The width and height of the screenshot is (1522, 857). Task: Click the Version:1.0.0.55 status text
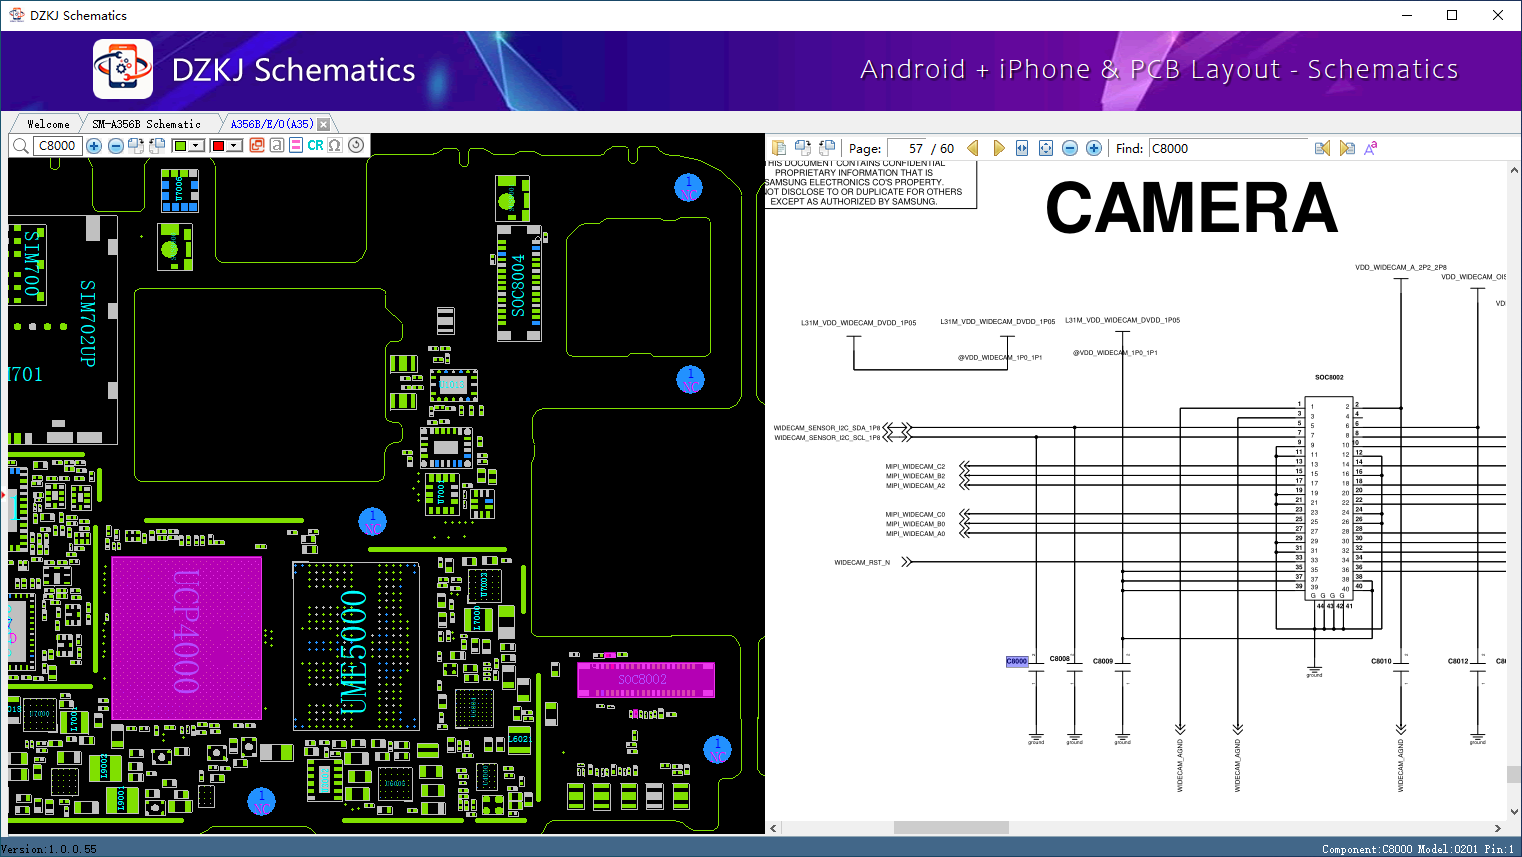(49, 849)
